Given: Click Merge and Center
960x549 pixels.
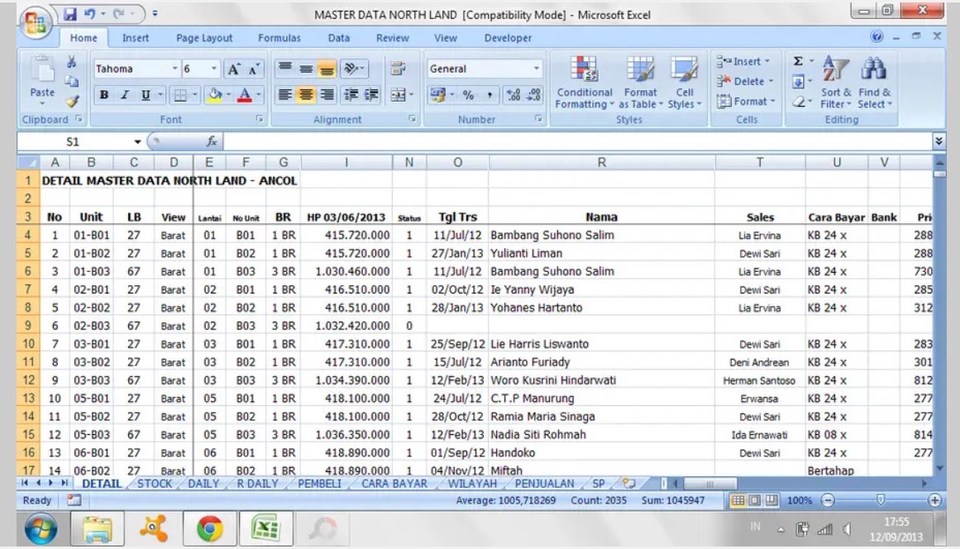Looking at the screenshot, I should [398, 95].
